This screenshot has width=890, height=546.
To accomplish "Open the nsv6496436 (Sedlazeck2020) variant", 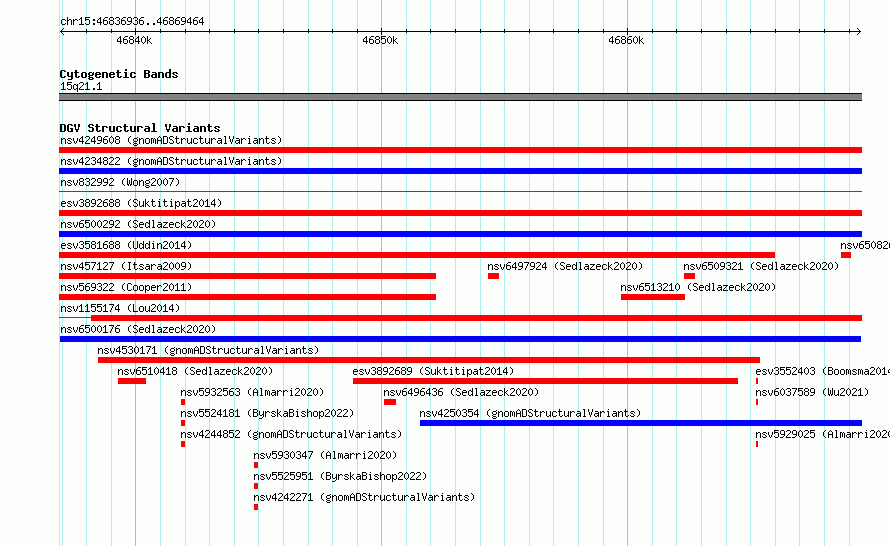I will (x=461, y=392).
